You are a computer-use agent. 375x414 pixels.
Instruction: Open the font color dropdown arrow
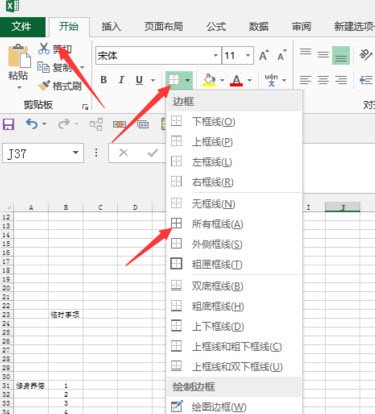point(250,80)
